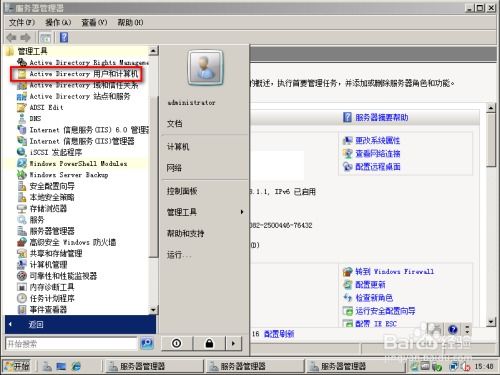Click the blue help toolbar icon
Viewport: 500px width, 375px height.
[64, 37]
